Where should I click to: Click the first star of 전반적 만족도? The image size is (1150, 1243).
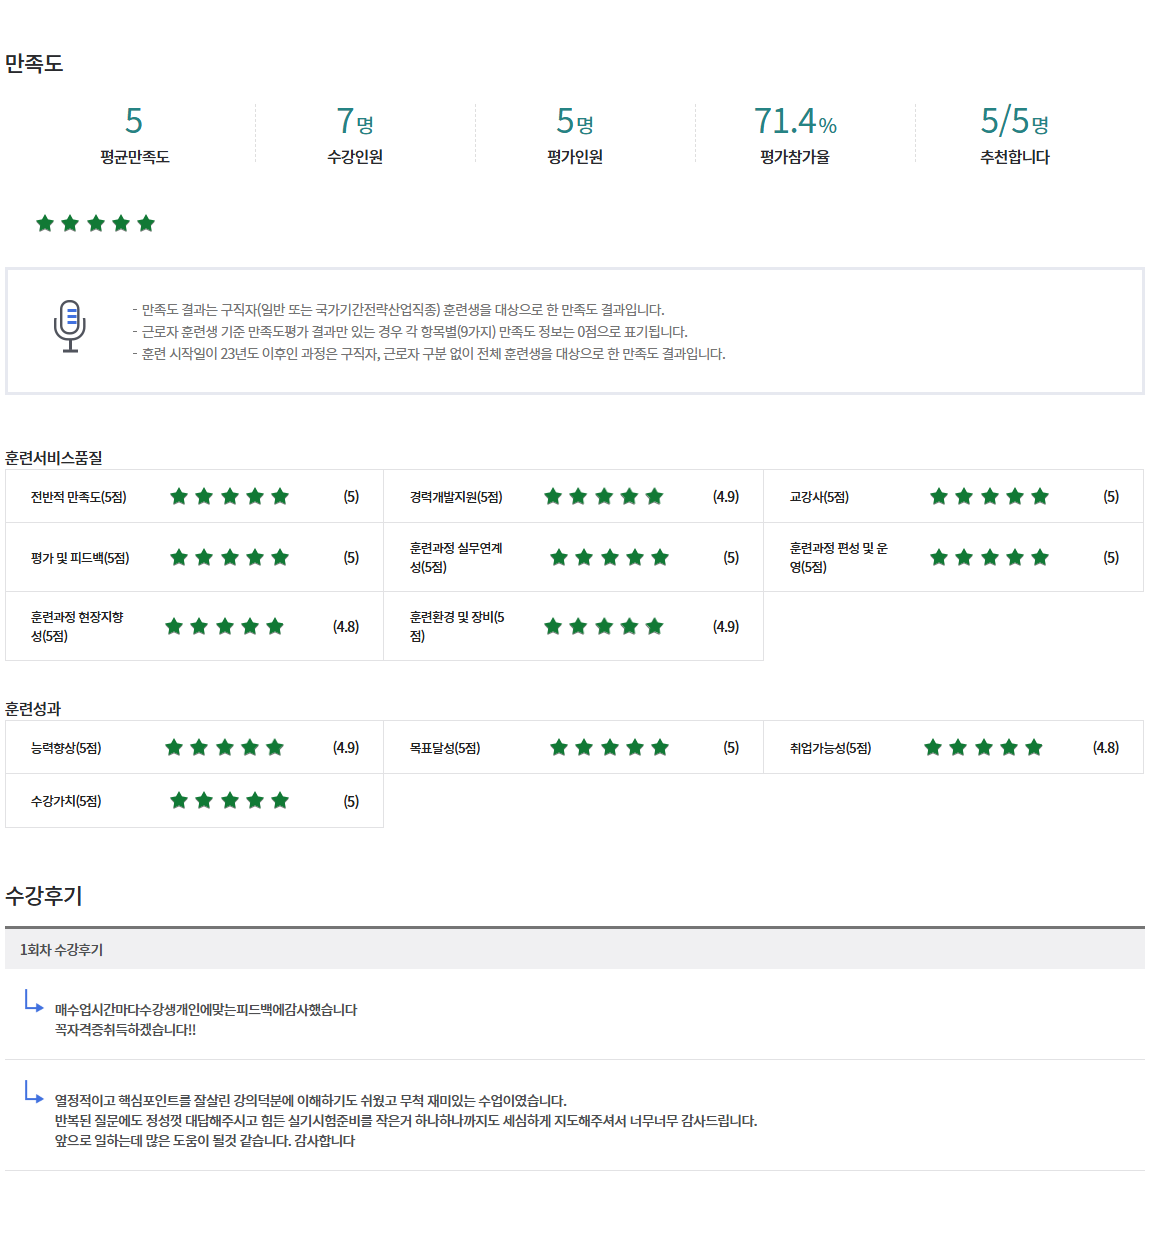[x=178, y=495]
